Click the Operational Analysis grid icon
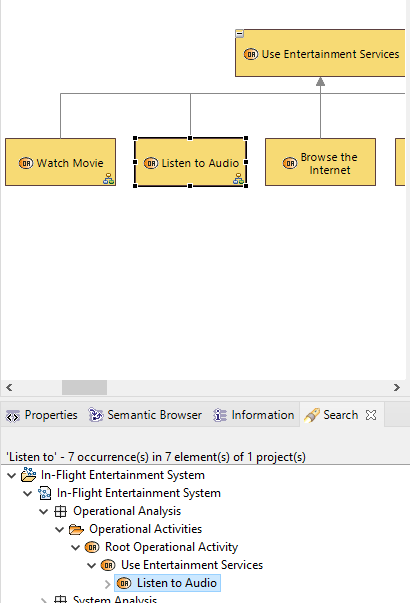This screenshot has width=410, height=603. [x=60, y=511]
